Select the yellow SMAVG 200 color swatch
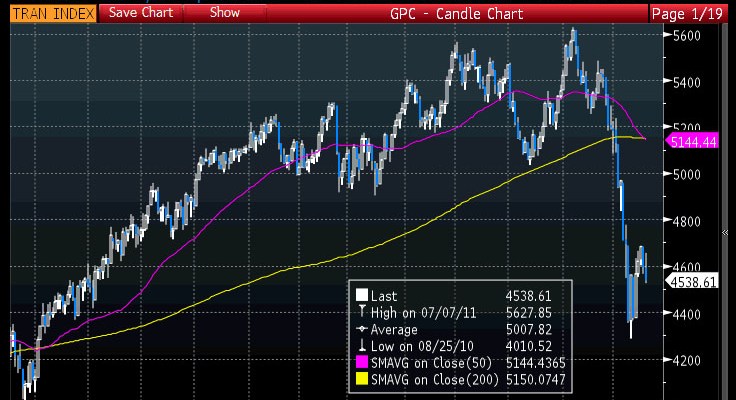 coord(361,378)
